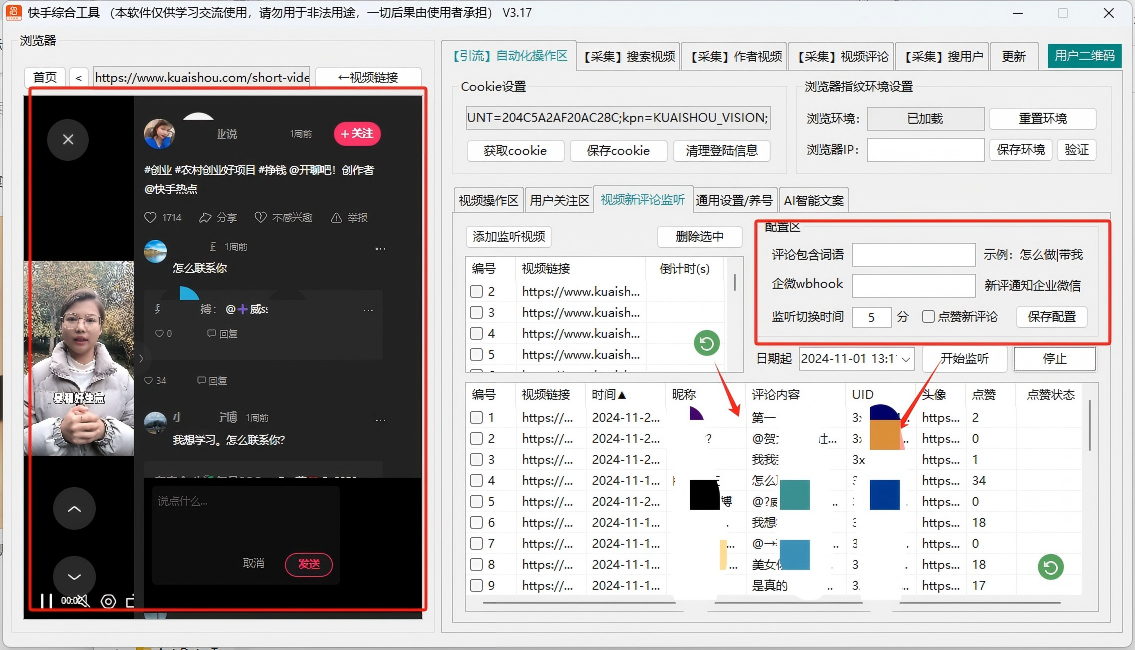Select comment row 1 containing 第一
Screen dimensions: 1135x650
(x=476, y=418)
